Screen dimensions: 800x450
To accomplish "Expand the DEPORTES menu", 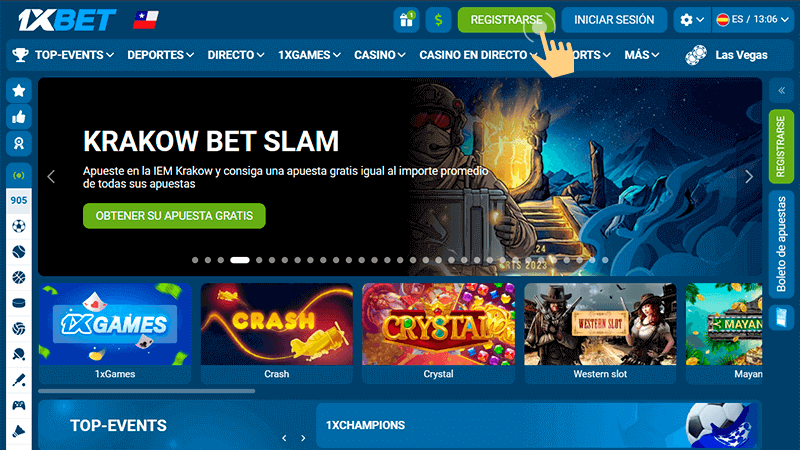I will click(x=160, y=55).
